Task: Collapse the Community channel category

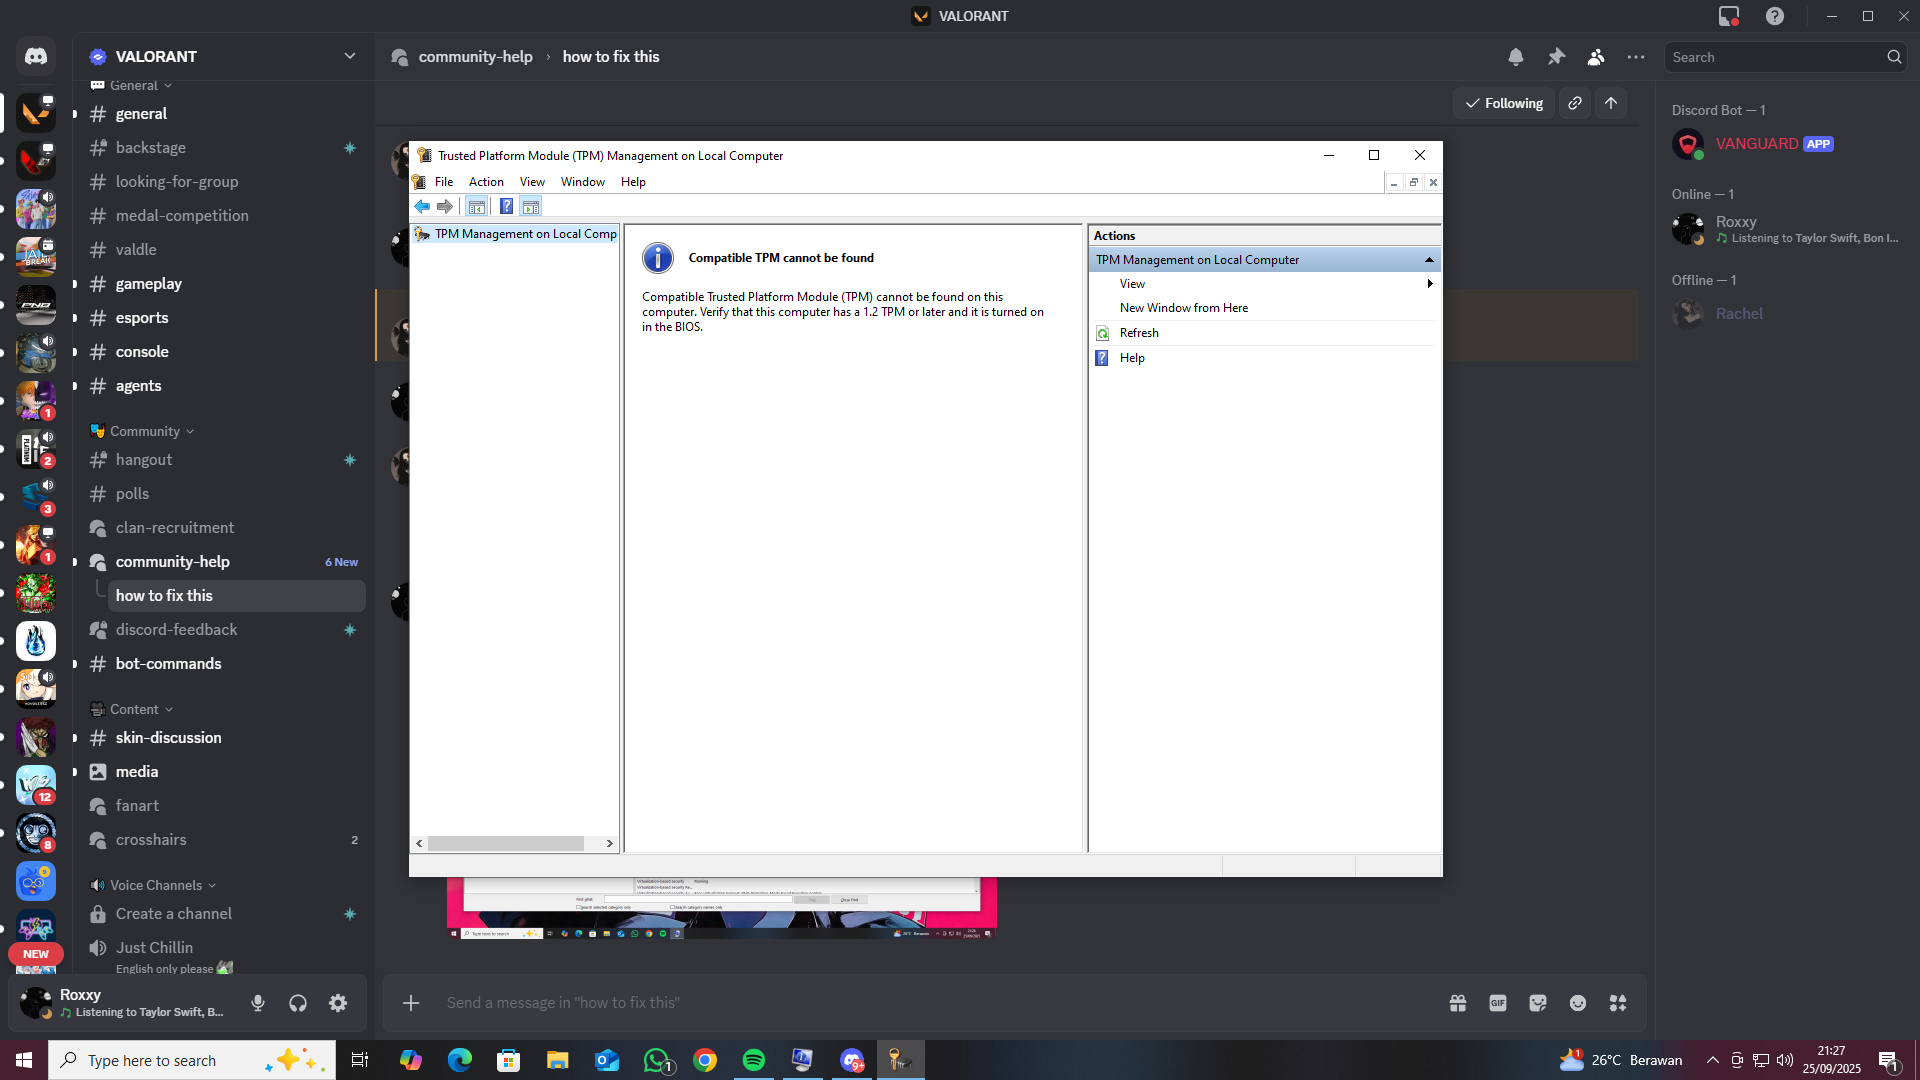Action: [x=145, y=431]
